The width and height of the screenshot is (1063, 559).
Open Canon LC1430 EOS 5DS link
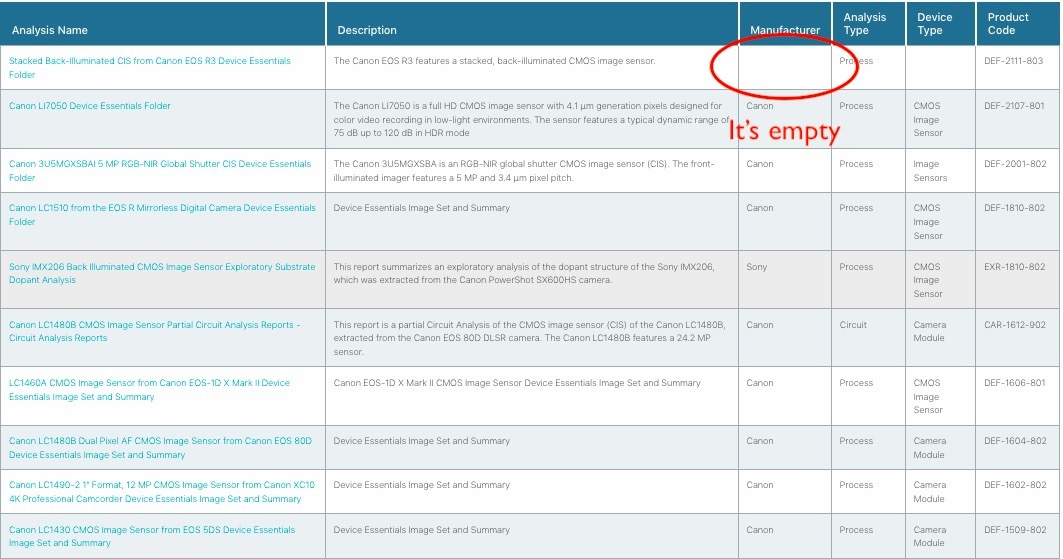point(152,537)
